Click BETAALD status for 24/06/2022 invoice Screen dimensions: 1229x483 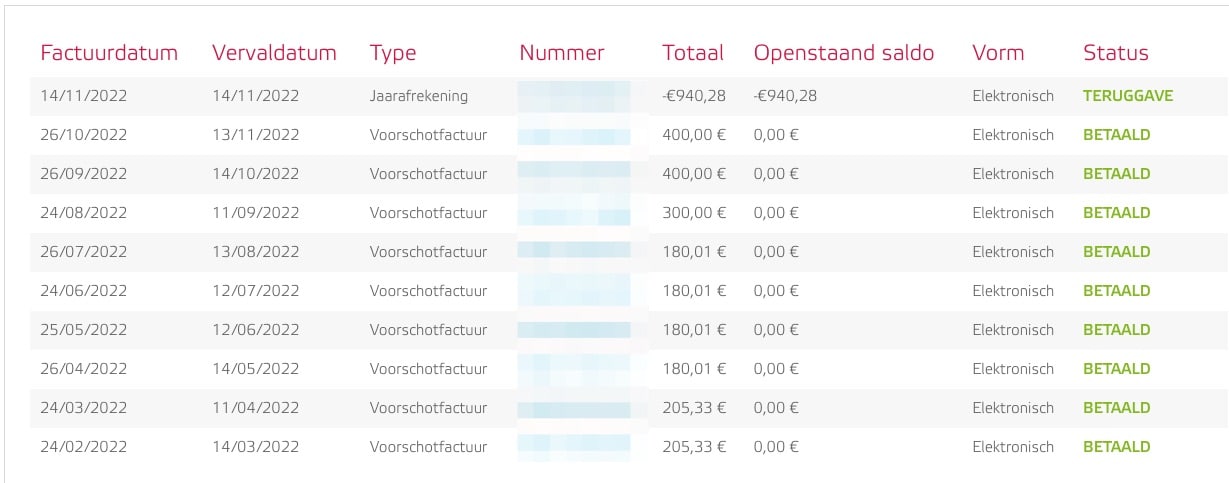(1117, 291)
